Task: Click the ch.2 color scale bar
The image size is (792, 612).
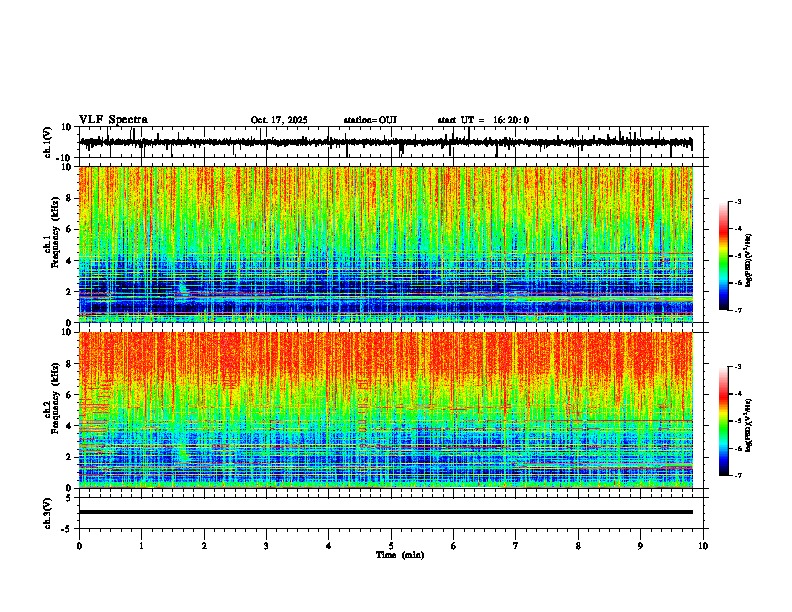Action: (723, 421)
